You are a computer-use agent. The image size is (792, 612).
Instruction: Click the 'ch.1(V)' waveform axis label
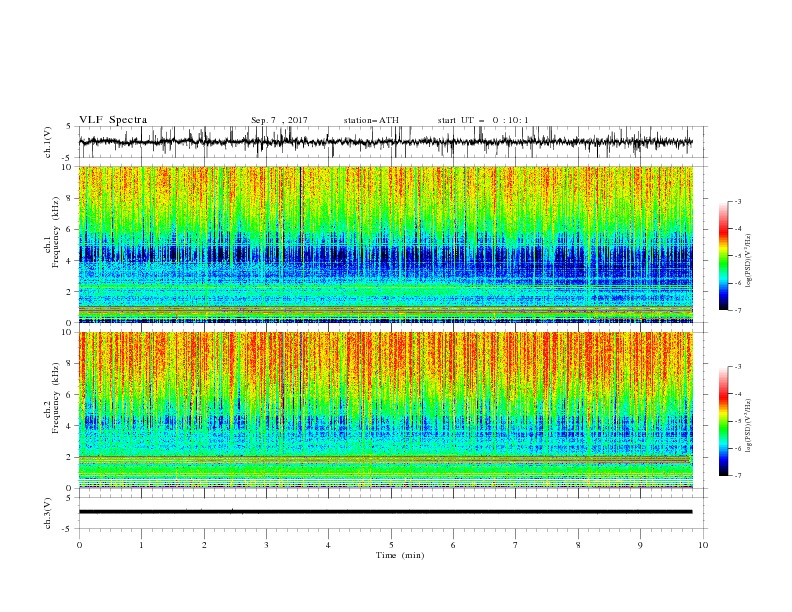coord(48,142)
